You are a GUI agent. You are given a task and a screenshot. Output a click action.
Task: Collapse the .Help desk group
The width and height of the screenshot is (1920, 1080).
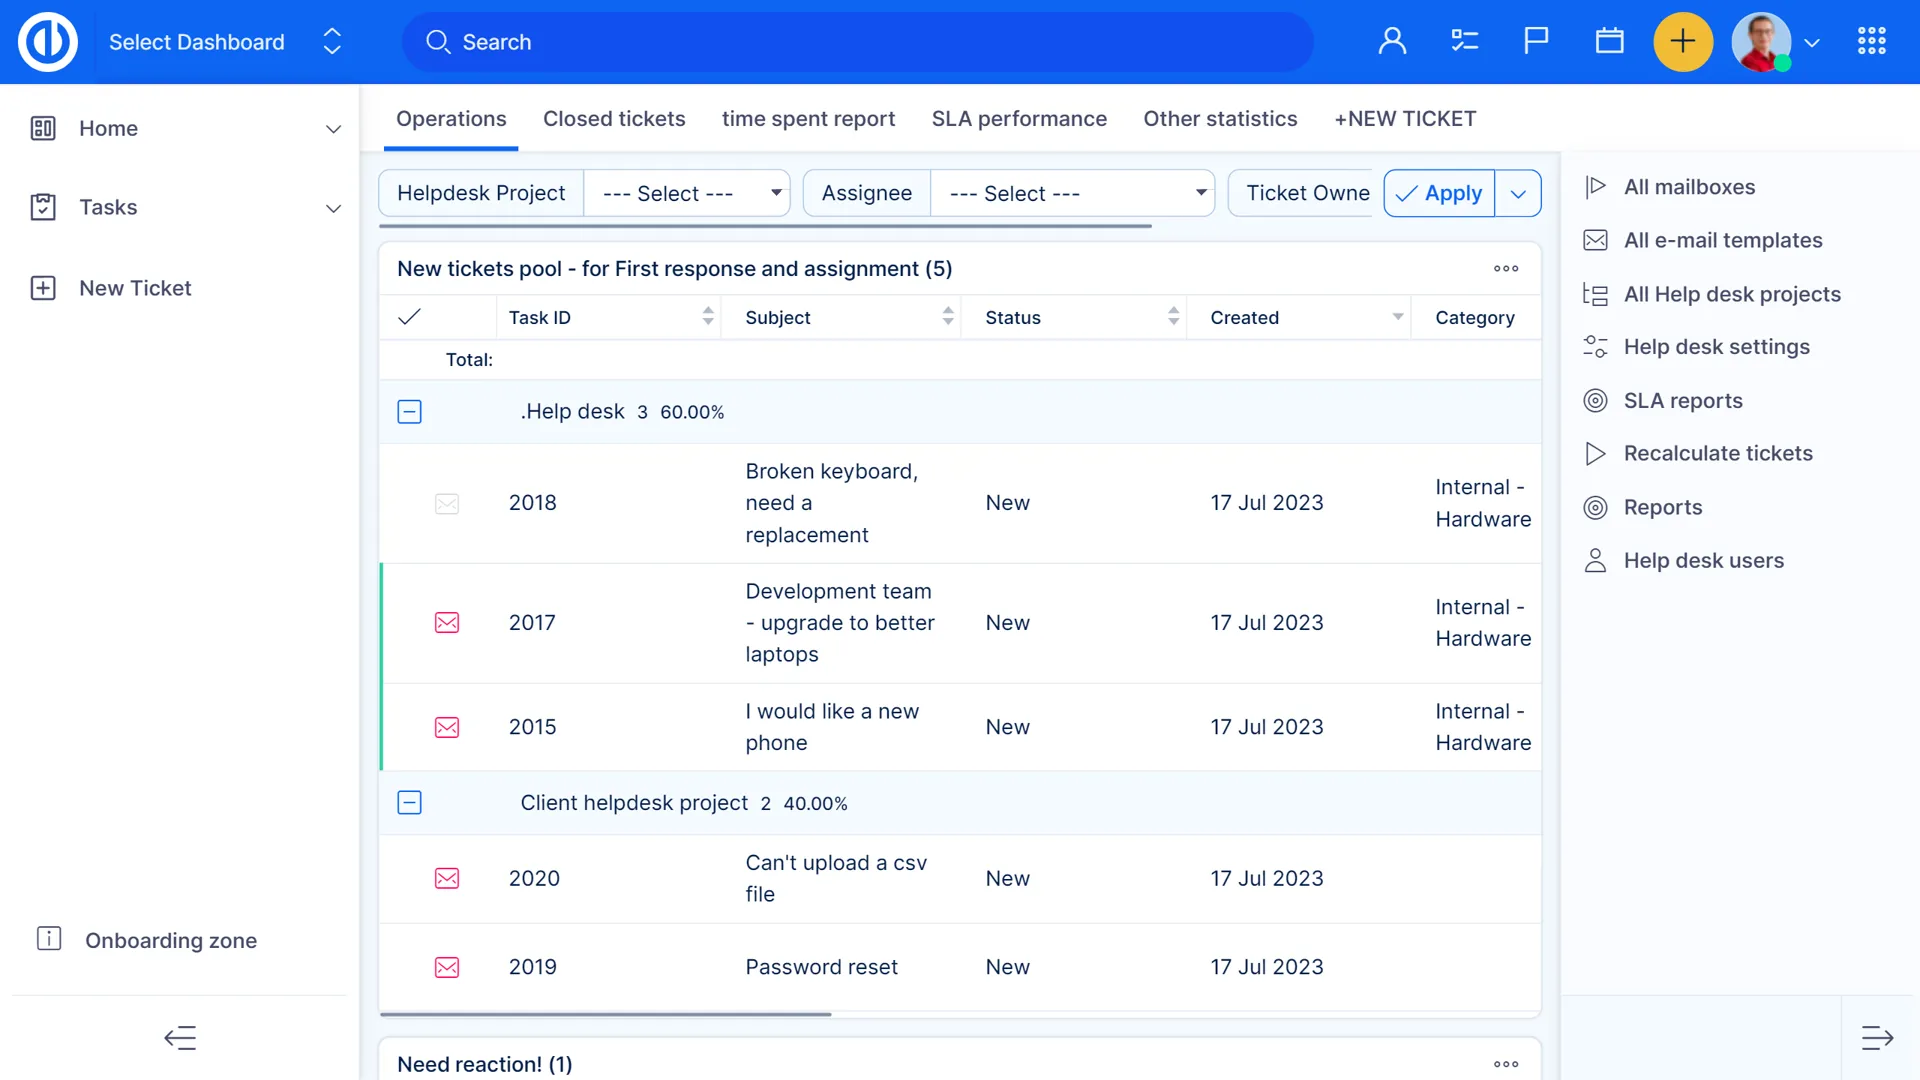(x=409, y=412)
